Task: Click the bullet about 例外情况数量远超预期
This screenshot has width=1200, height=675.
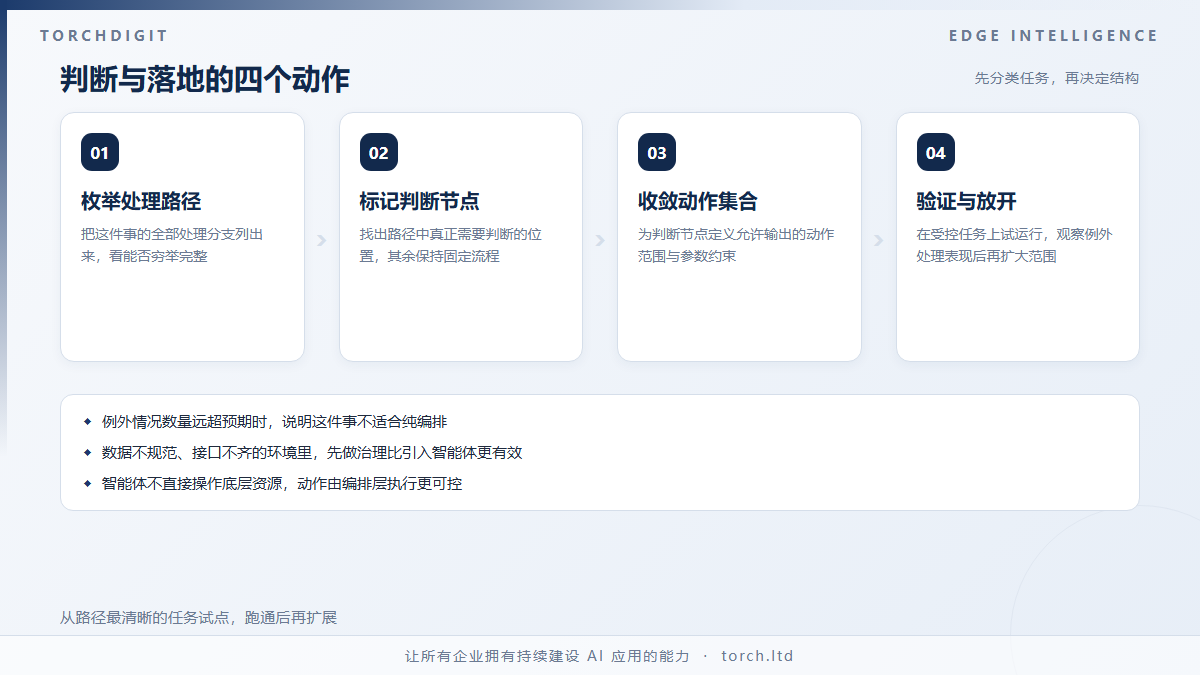Action: pos(272,422)
